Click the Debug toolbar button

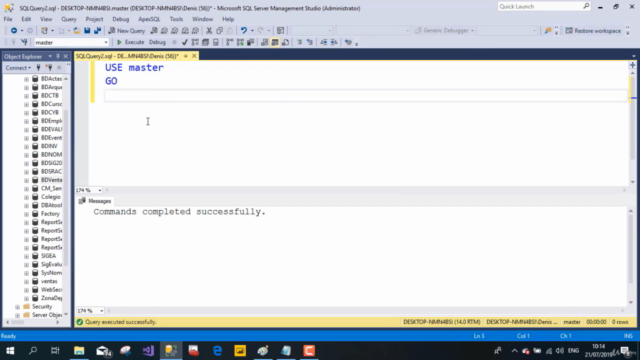157,42
